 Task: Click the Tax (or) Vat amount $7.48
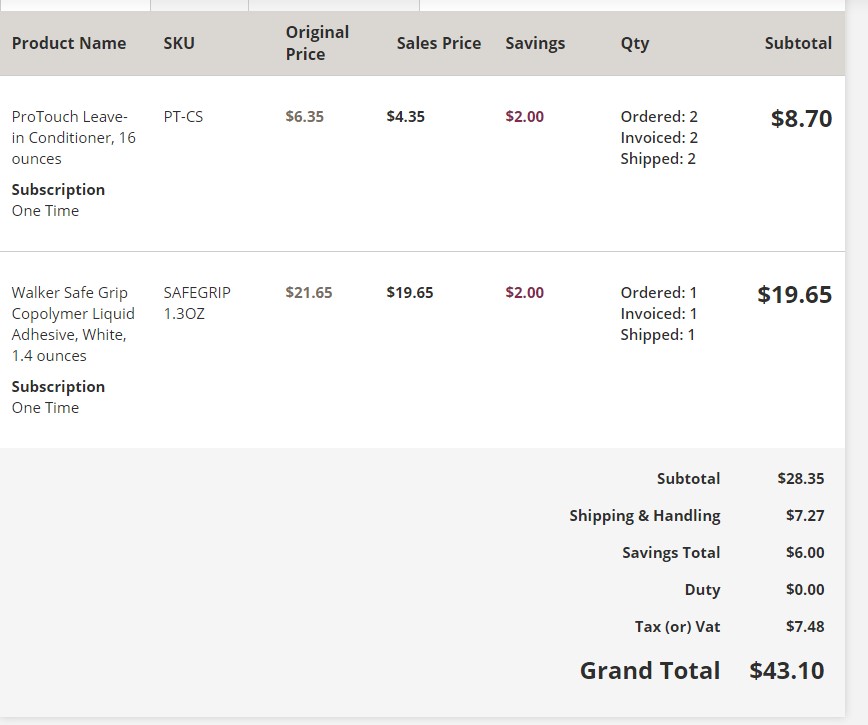(804, 626)
